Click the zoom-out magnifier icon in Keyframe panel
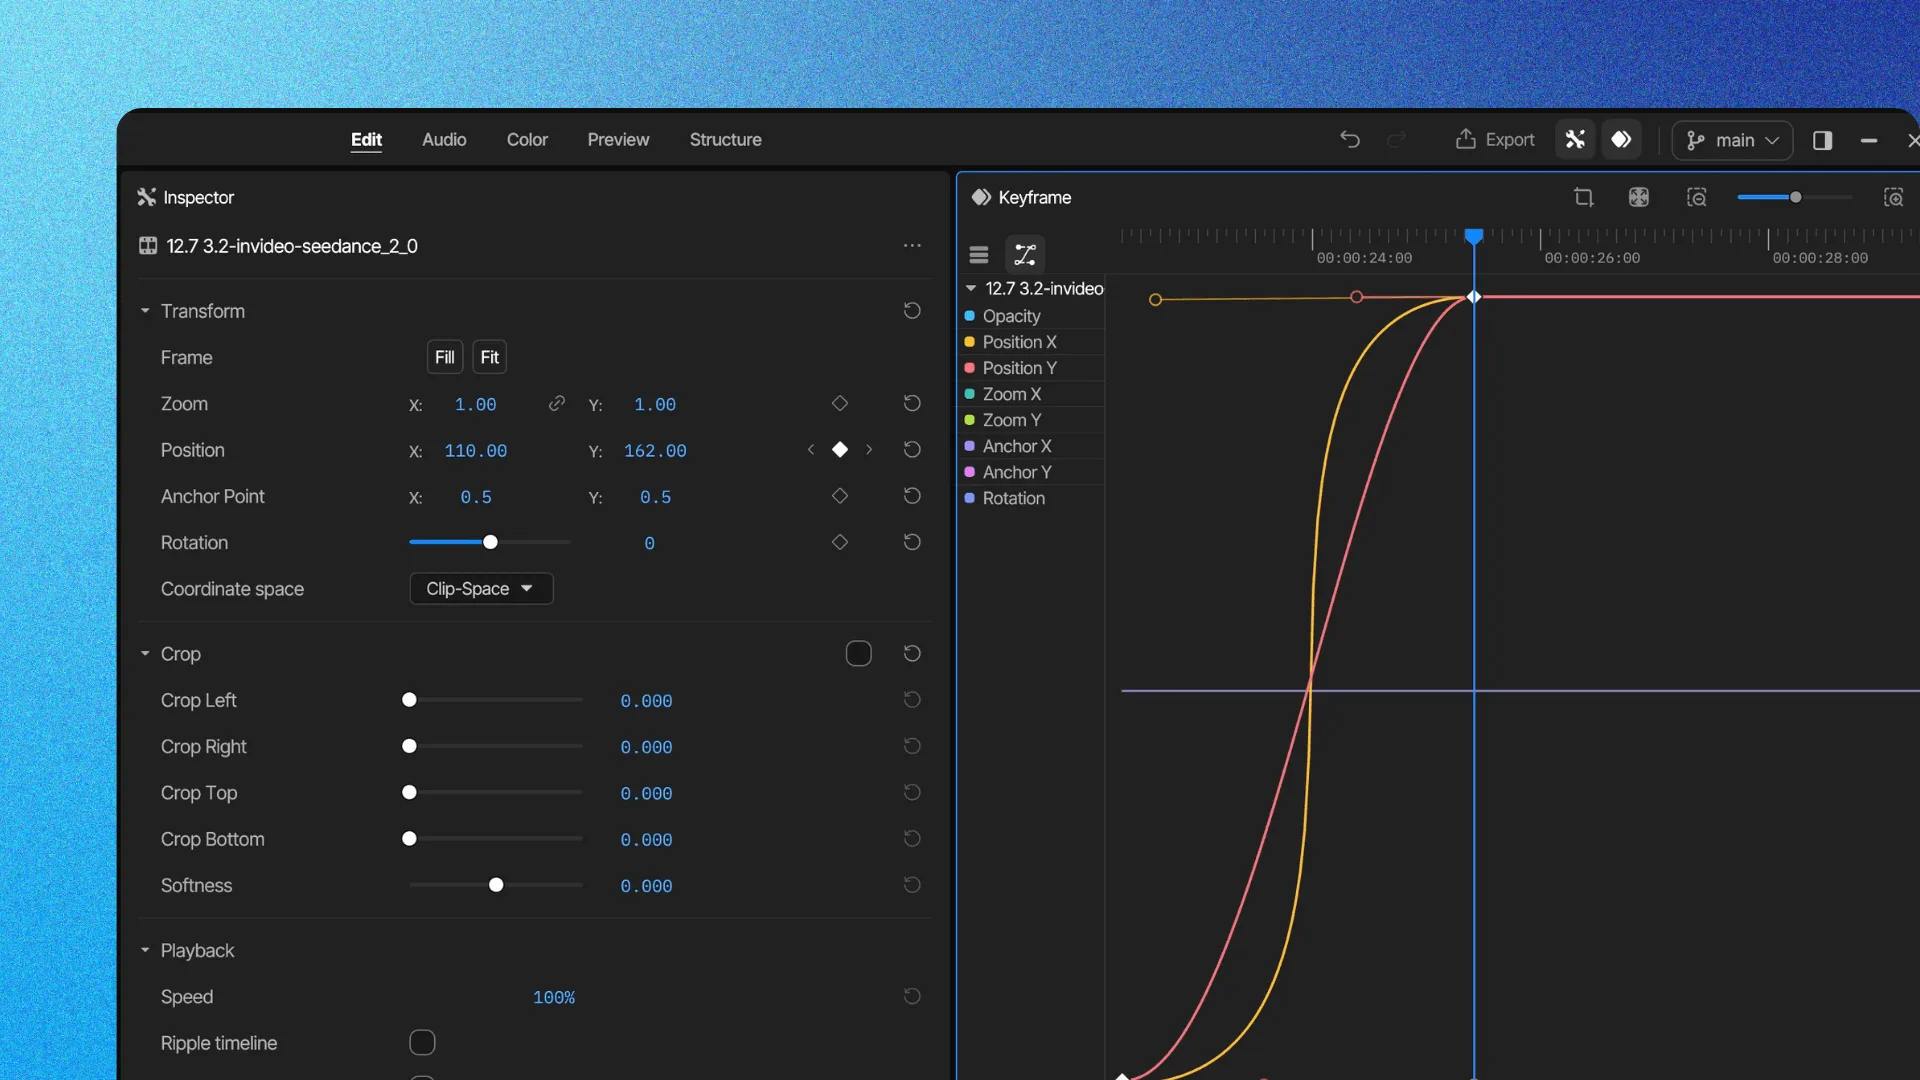The height and width of the screenshot is (1080, 1920). point(1697,198)
